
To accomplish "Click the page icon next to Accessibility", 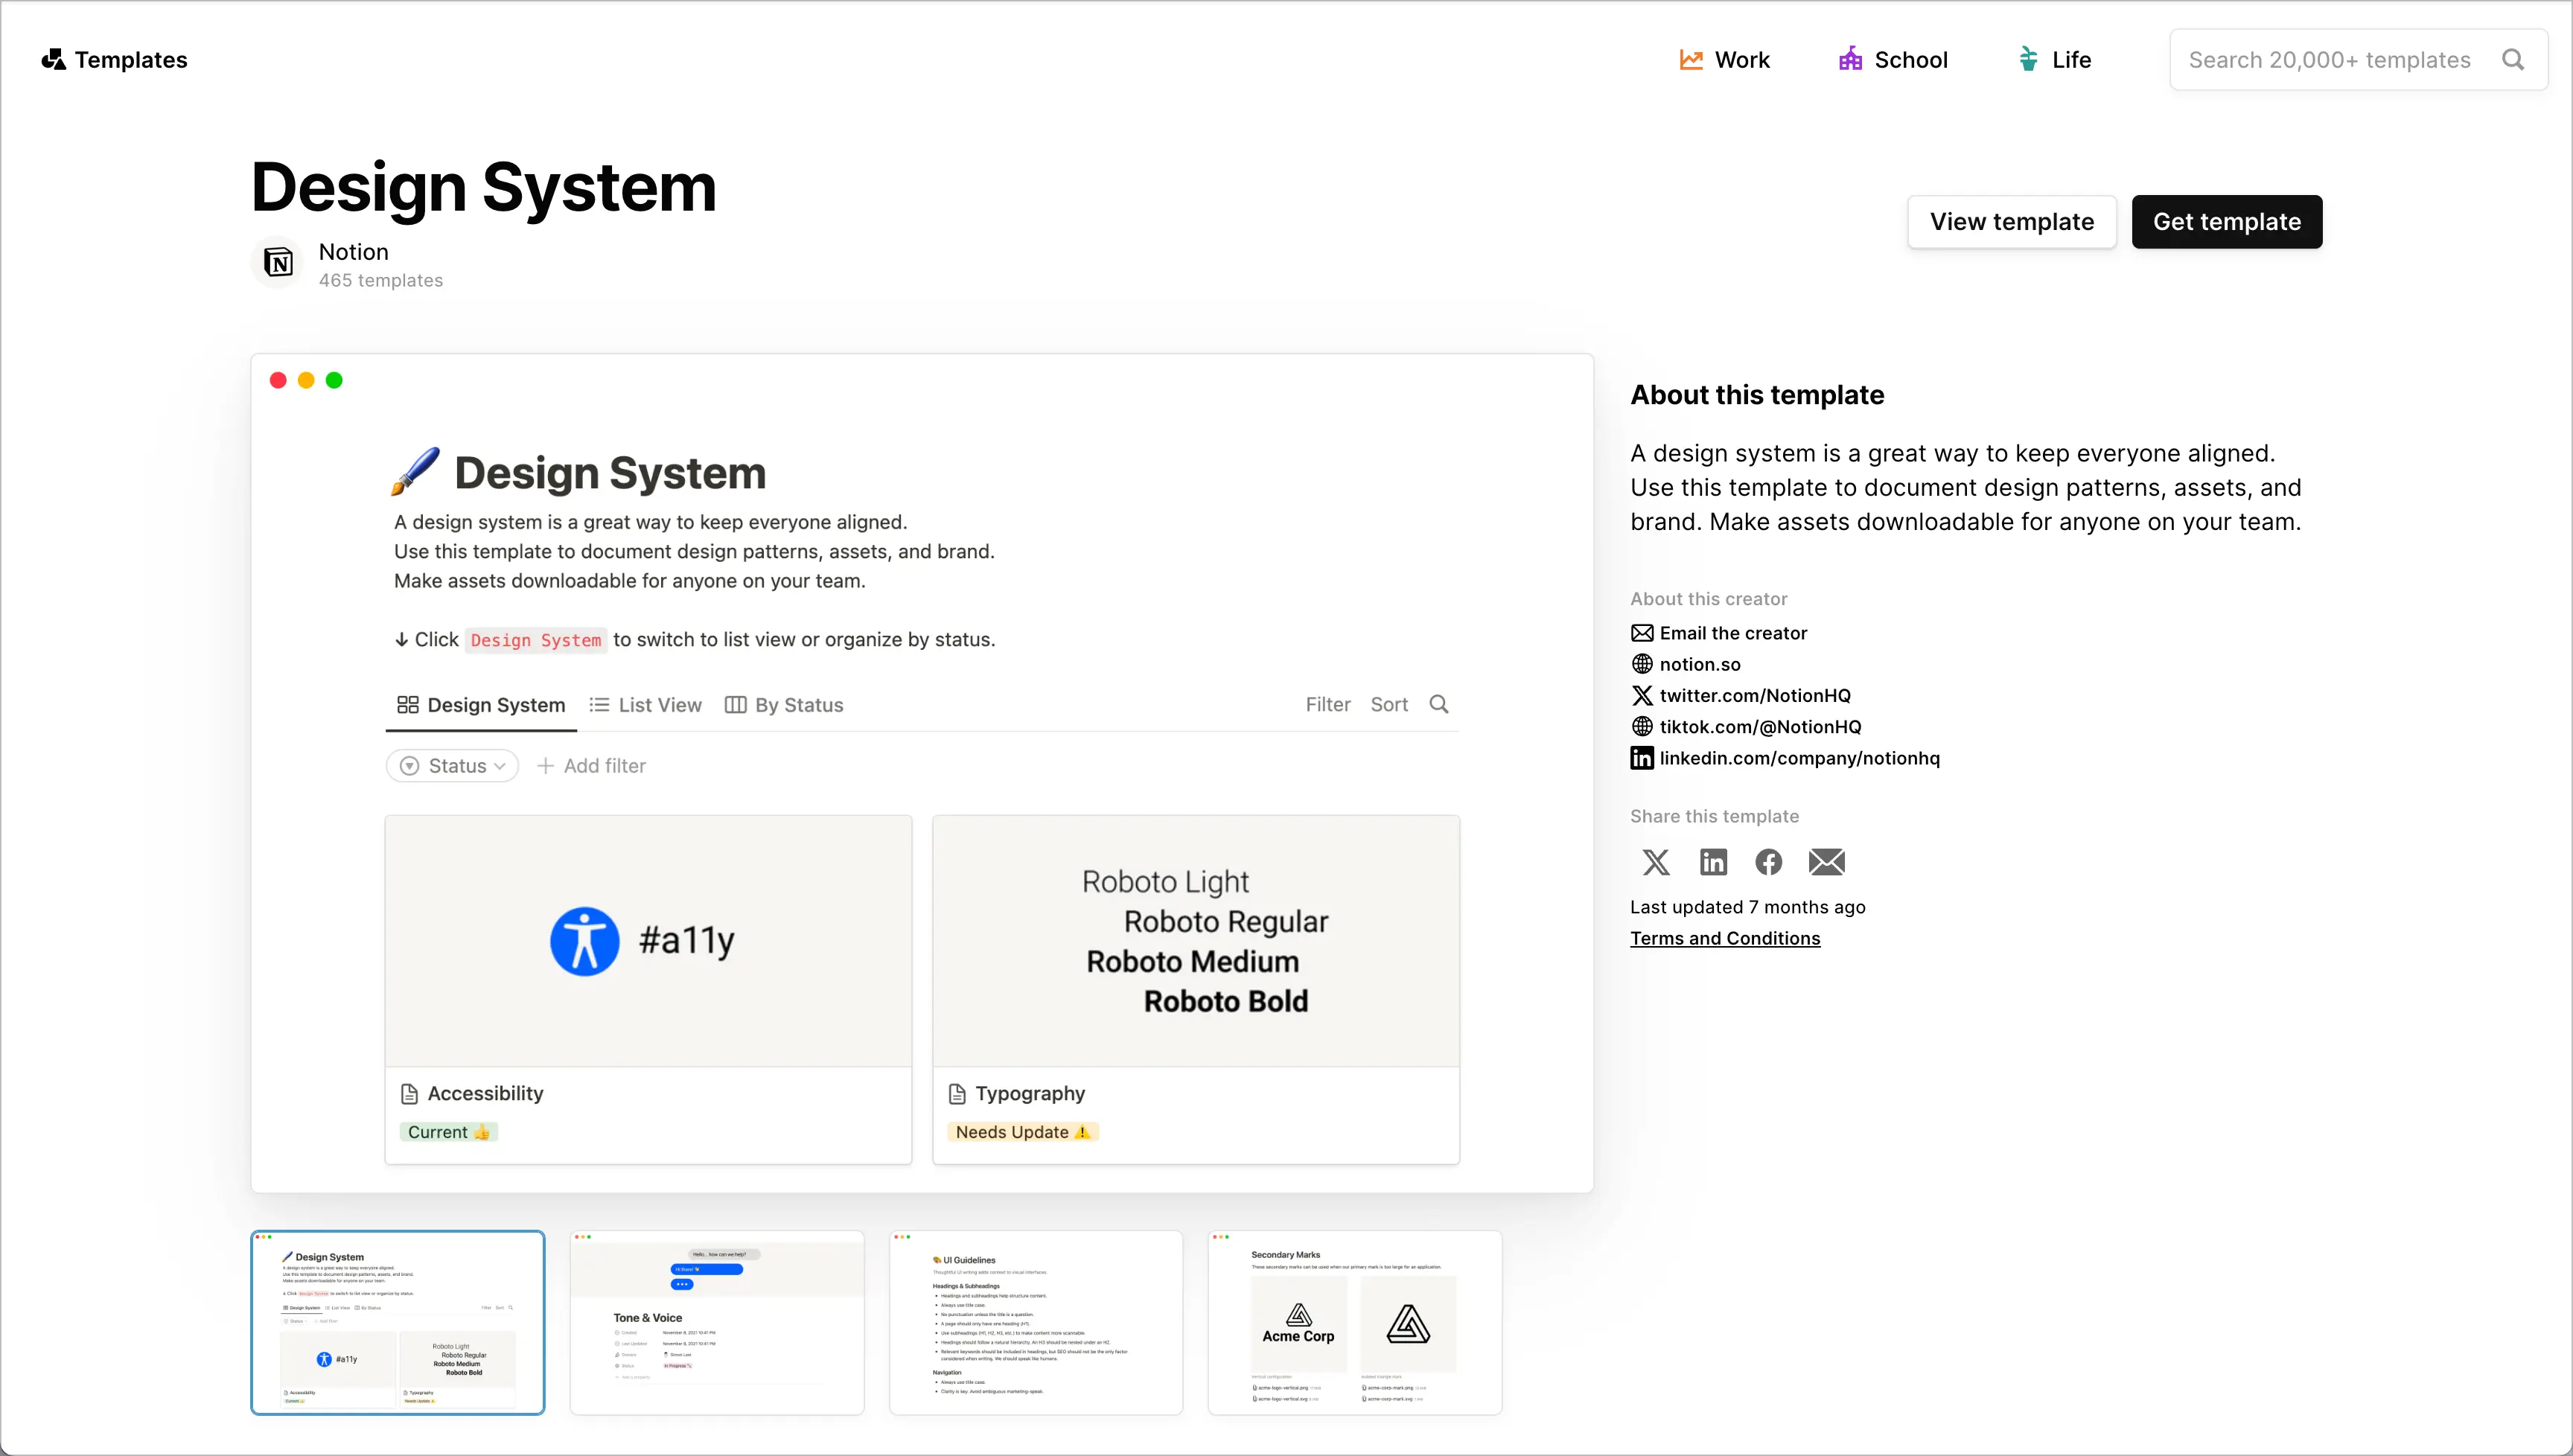I will pyautogui.click(x=409, y=1094).
